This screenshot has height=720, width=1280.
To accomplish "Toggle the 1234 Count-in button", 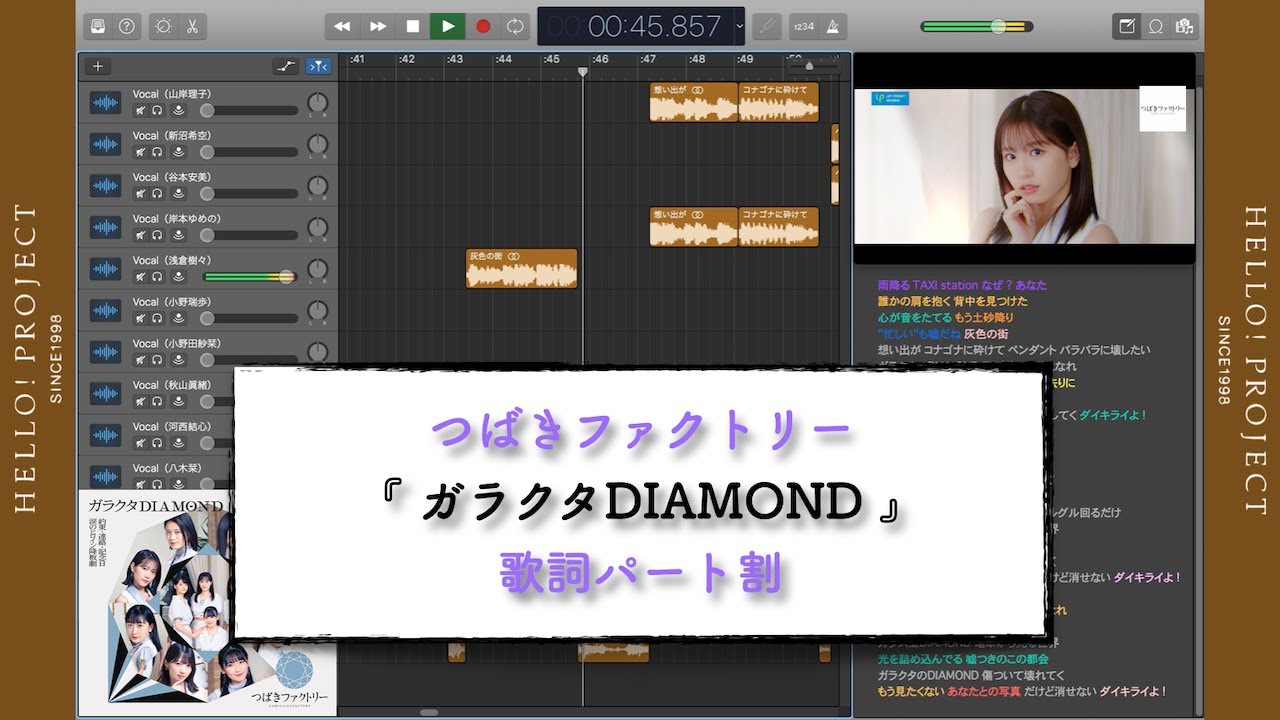I will pyautogui.click(x=804, y=26).
